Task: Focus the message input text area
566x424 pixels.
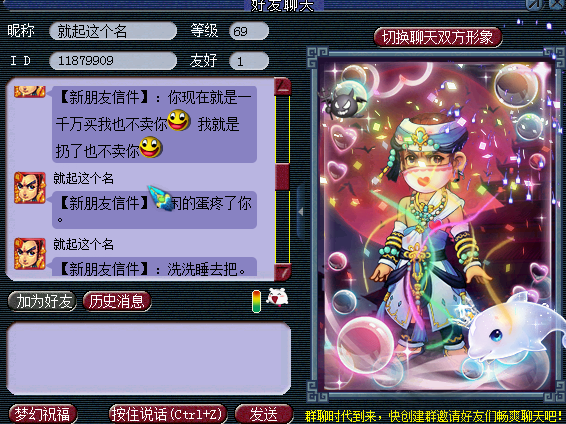Action: coord(148,359)
